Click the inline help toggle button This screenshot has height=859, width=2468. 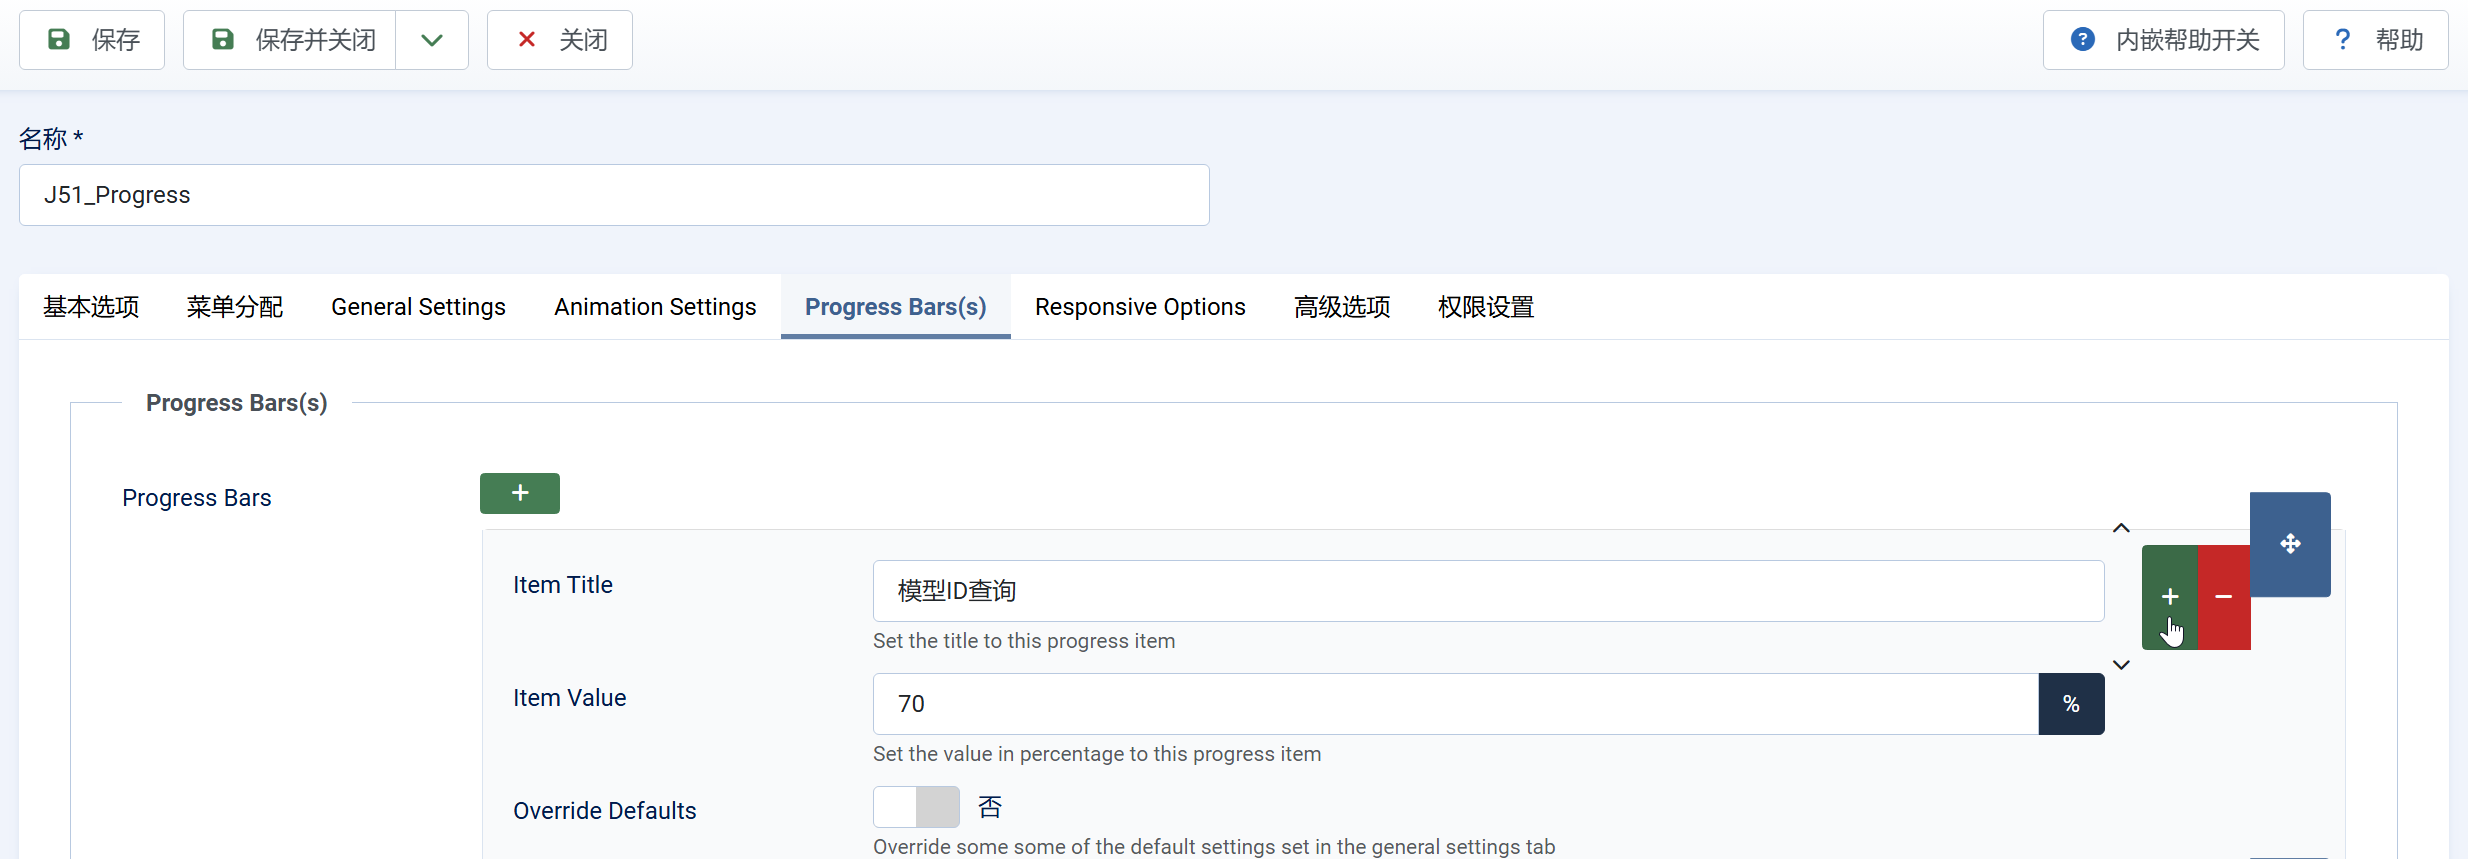[x=2163, y=40]
